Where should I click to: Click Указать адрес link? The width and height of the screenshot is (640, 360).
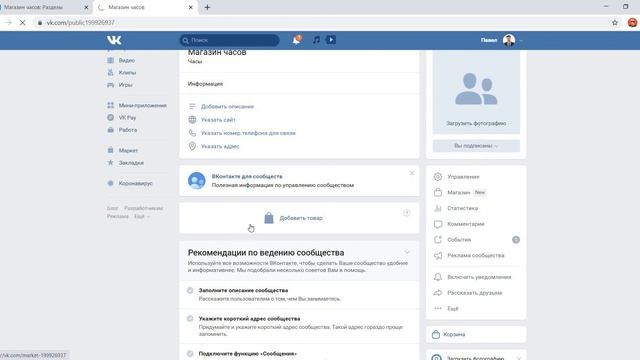(220, 146)
